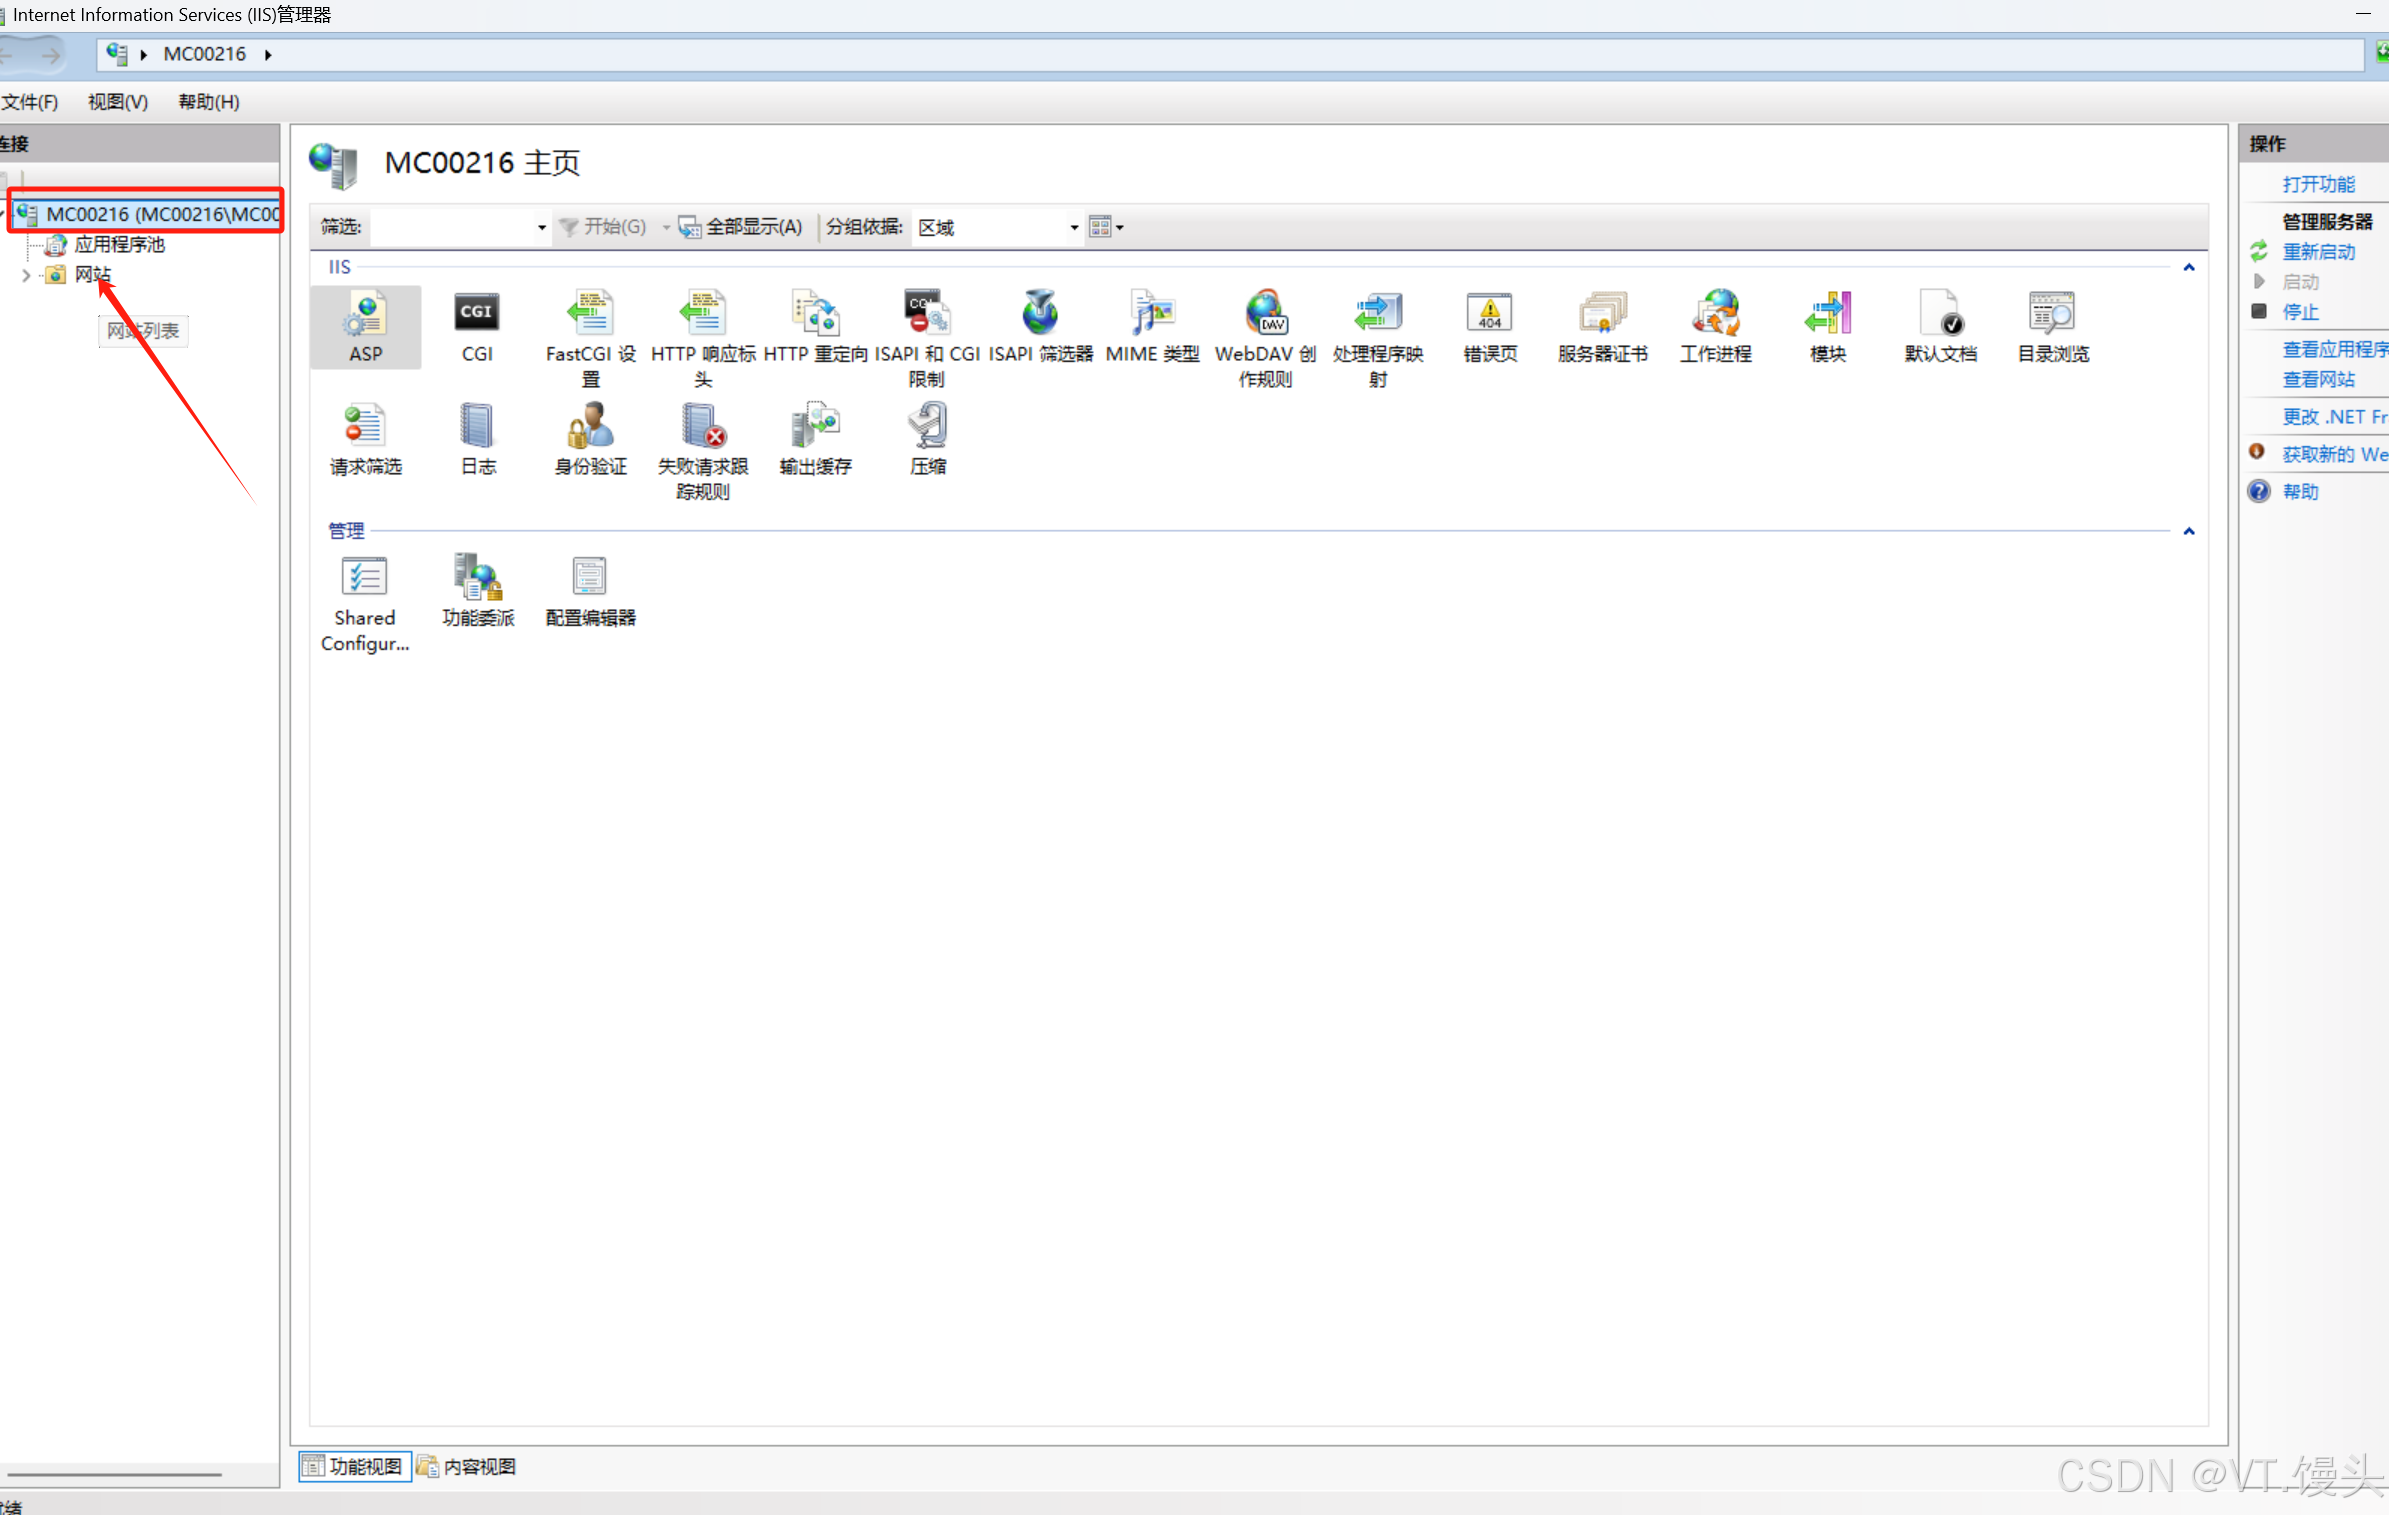Screen dimensions: 2389x1515
Task: Open the ASP feature icon
Action: click(x=365, y=325)
